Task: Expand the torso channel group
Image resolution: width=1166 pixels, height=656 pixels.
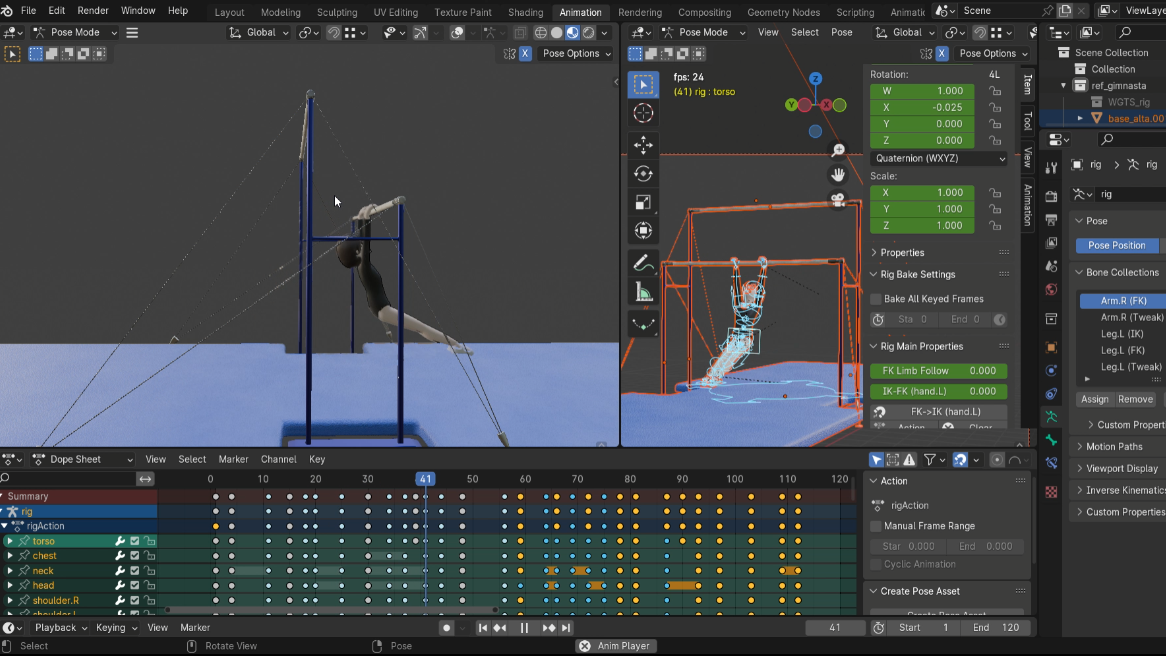Action: 10,541
